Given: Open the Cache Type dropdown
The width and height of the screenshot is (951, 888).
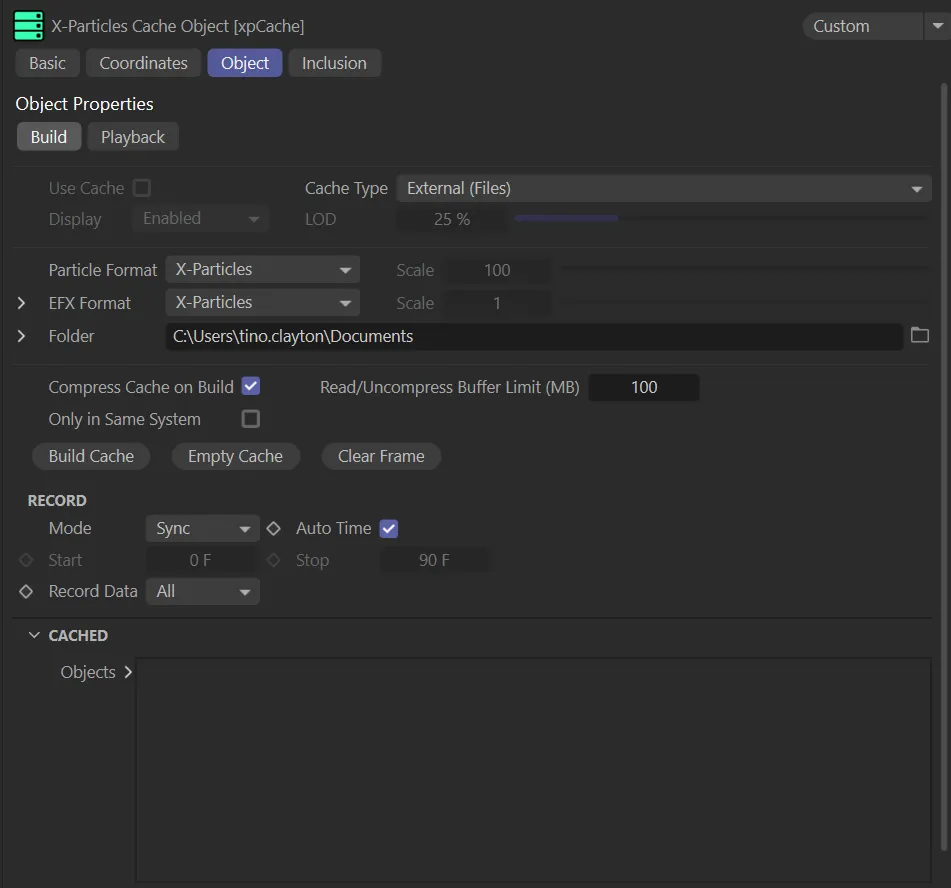Looking at the screenshot, I should 663,188.
